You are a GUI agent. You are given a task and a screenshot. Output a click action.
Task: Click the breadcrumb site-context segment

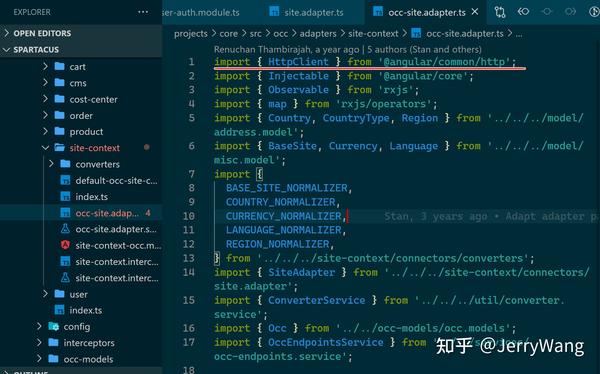pos(373,34)
